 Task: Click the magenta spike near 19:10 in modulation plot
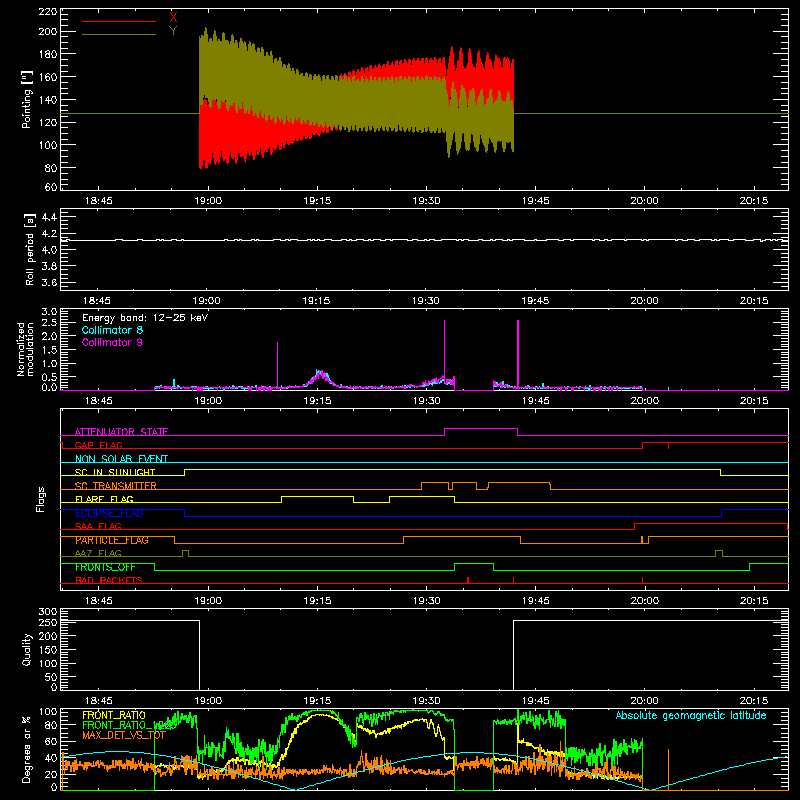click(x=278, y=365)
